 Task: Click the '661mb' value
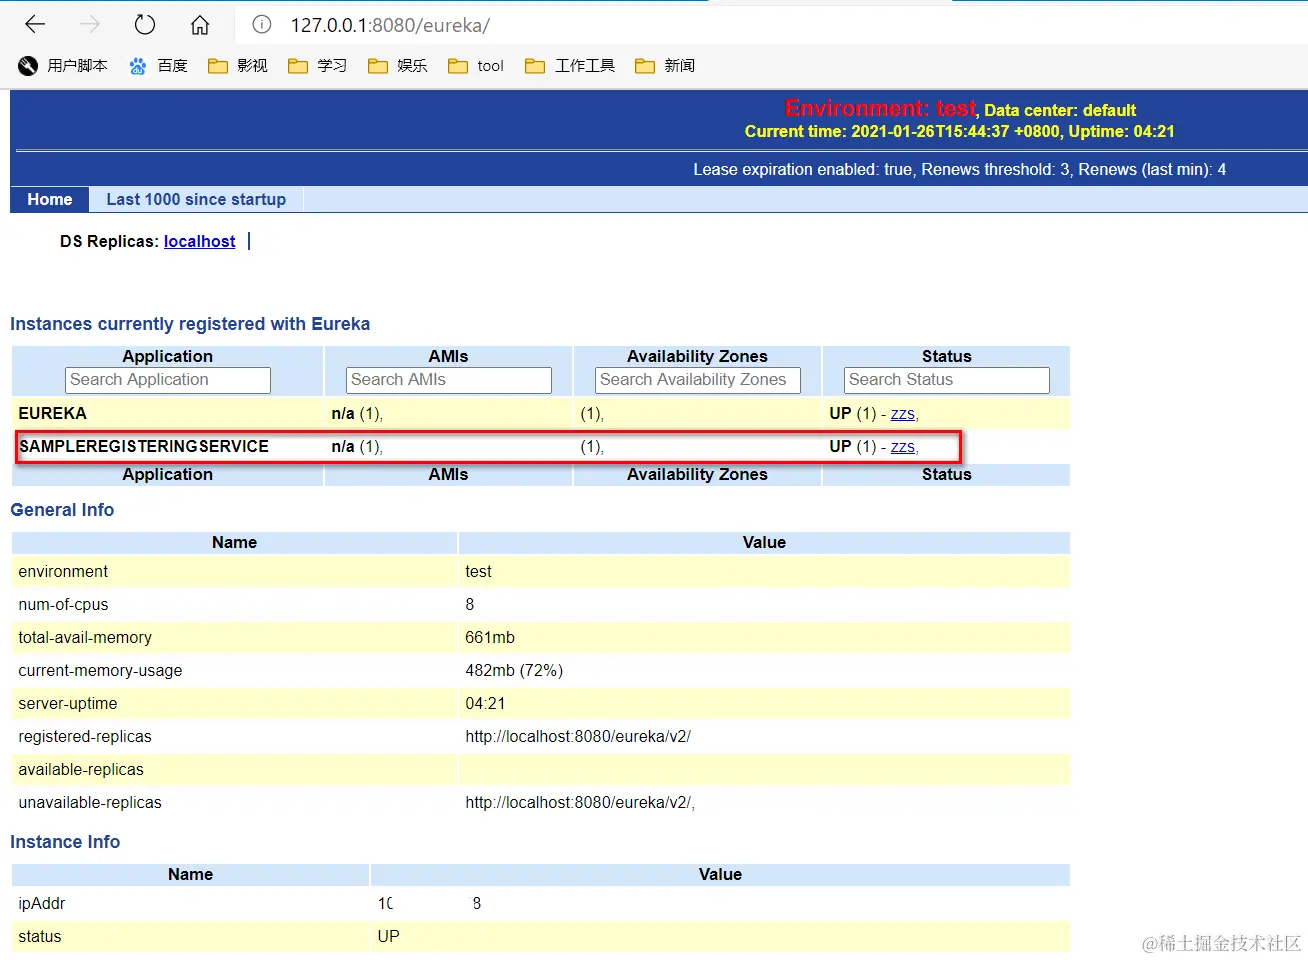coord(490,637)
